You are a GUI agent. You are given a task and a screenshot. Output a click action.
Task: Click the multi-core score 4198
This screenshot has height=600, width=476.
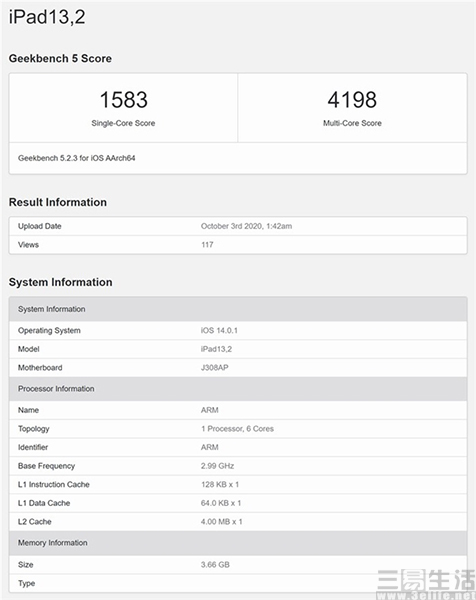352,99
